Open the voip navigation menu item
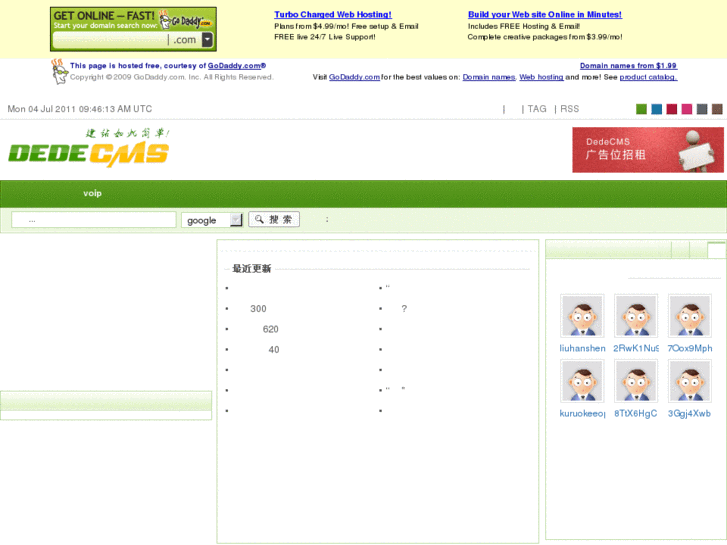Image resolution: width=727 pixels, height=545 pixels. pos(92,193)
